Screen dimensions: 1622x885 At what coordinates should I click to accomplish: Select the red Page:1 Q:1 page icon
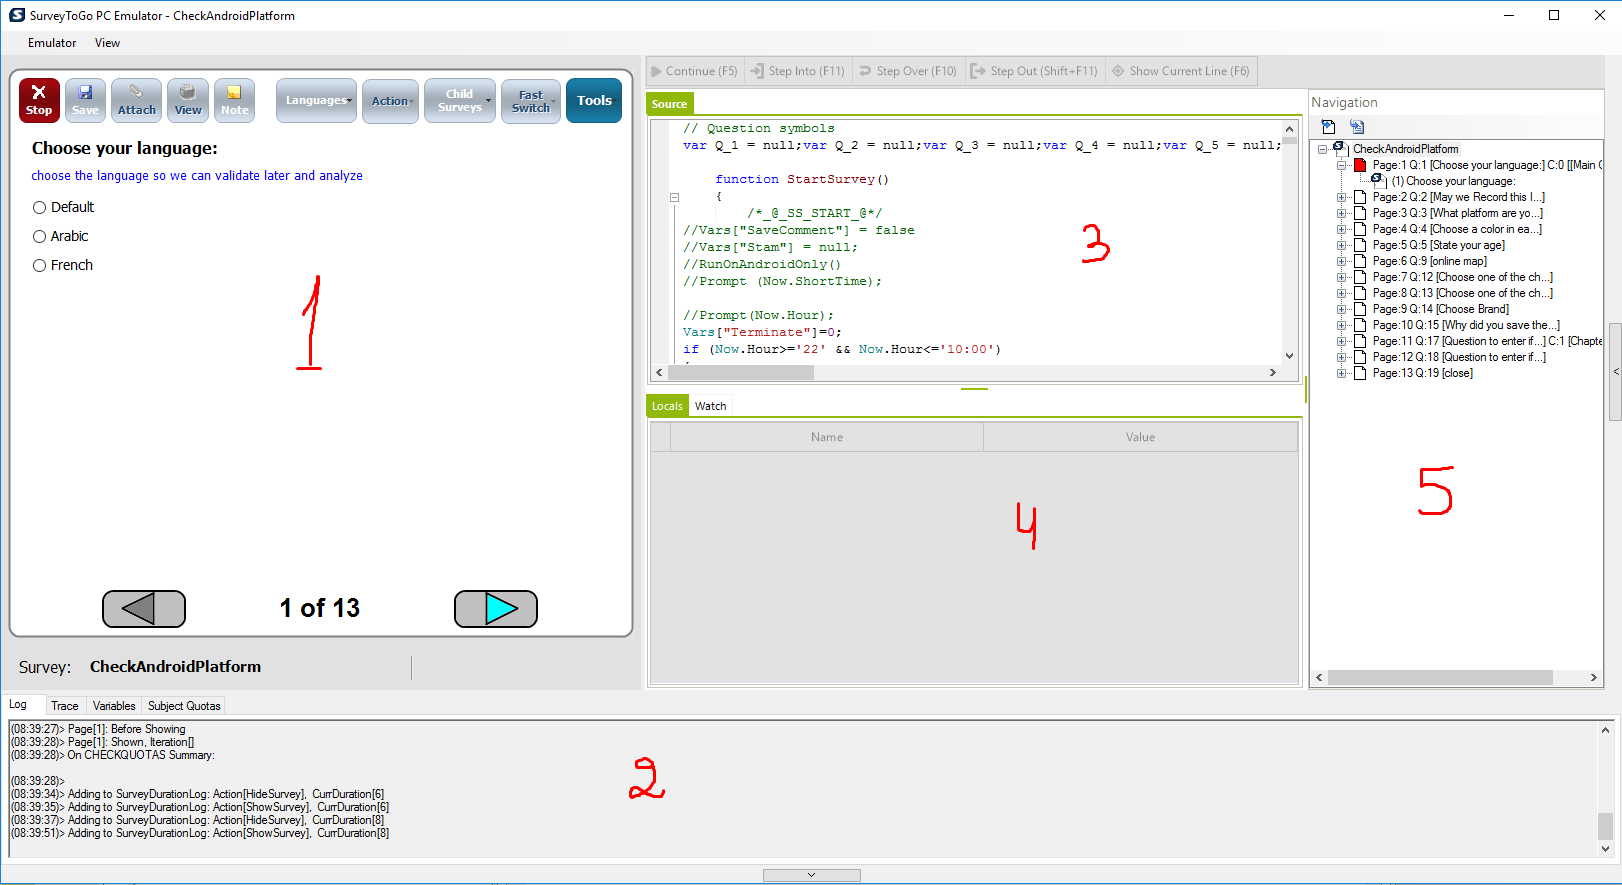coord(1360,165)
